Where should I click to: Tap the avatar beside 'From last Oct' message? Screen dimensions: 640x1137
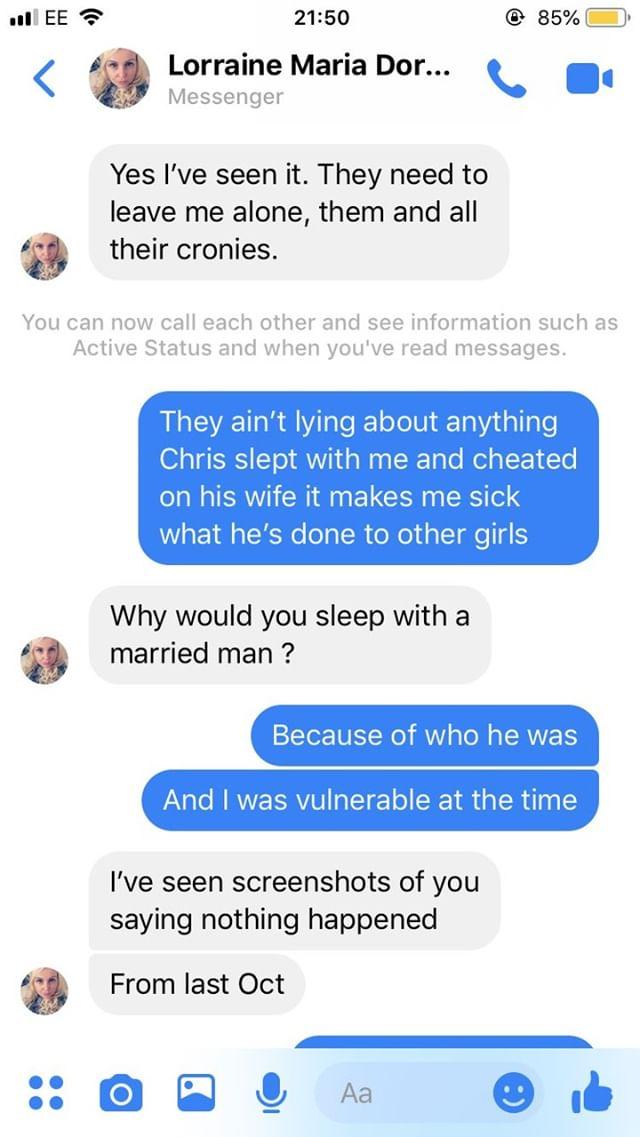44,991
